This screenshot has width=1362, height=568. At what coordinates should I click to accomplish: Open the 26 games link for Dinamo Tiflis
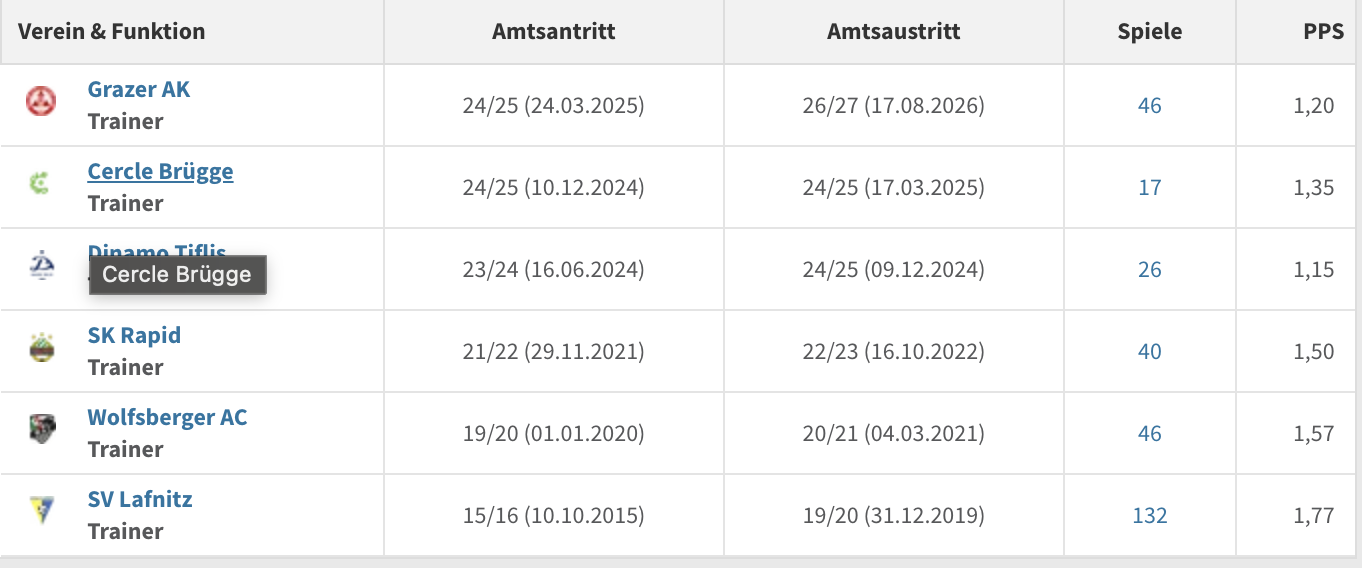point(1150,269)
